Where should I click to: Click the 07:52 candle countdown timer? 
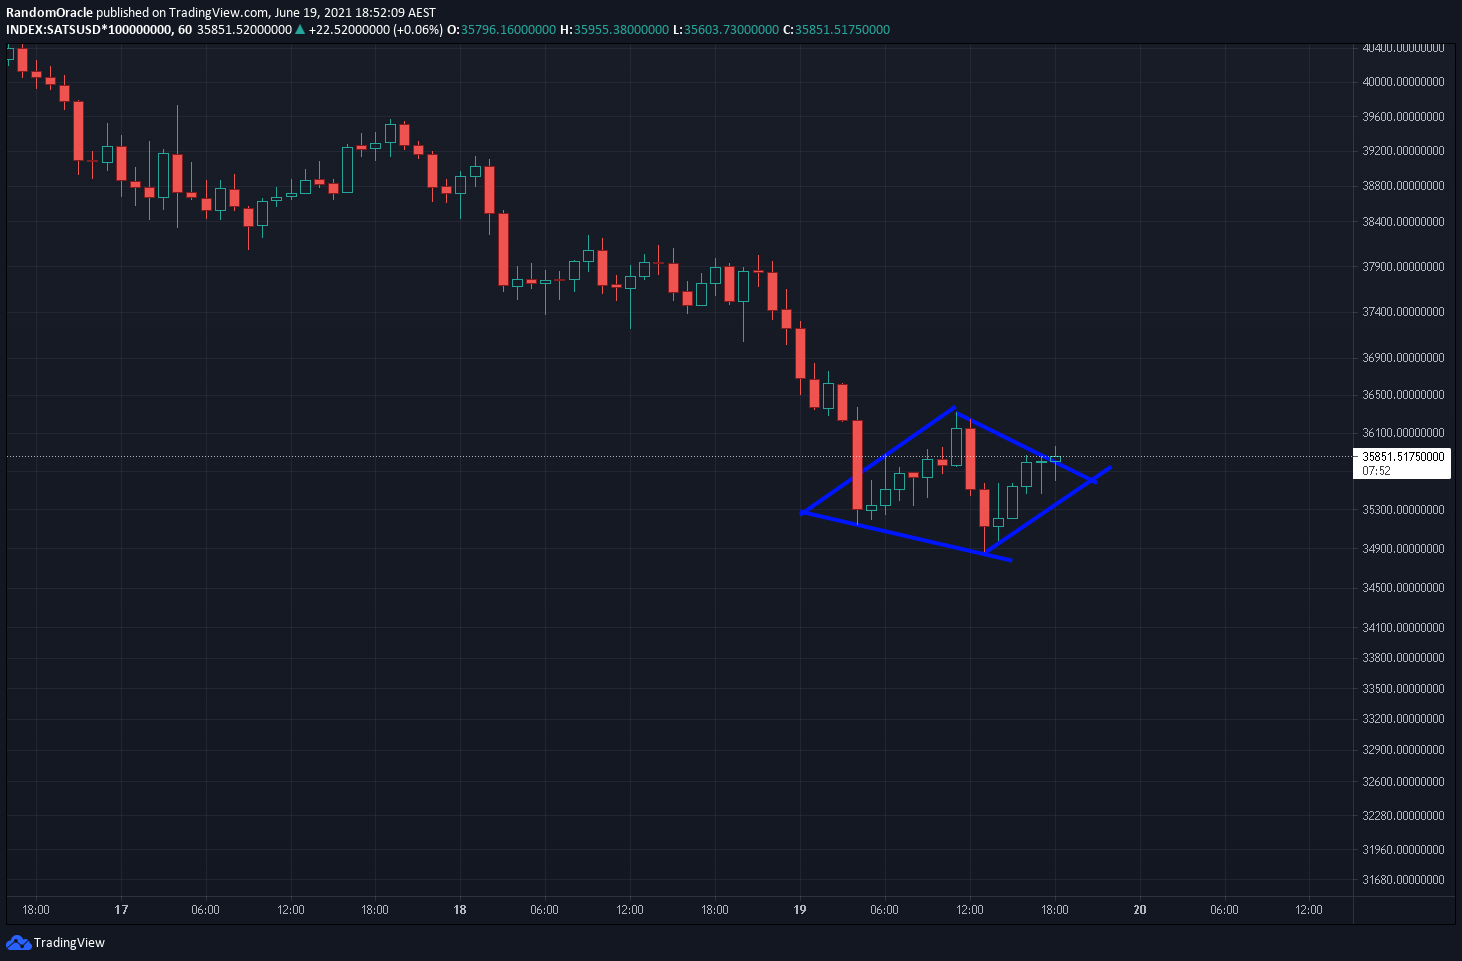[1376, 470]
